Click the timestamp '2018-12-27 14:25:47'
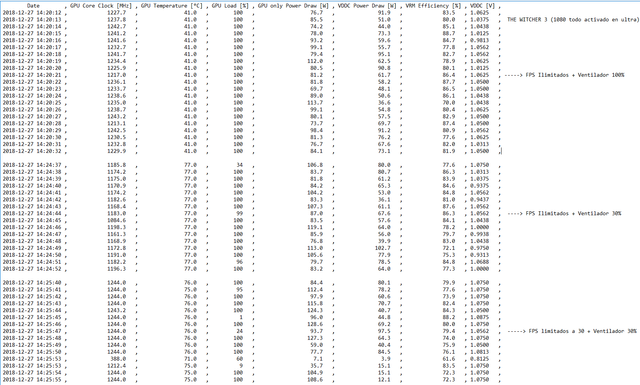 pos(32,331)
